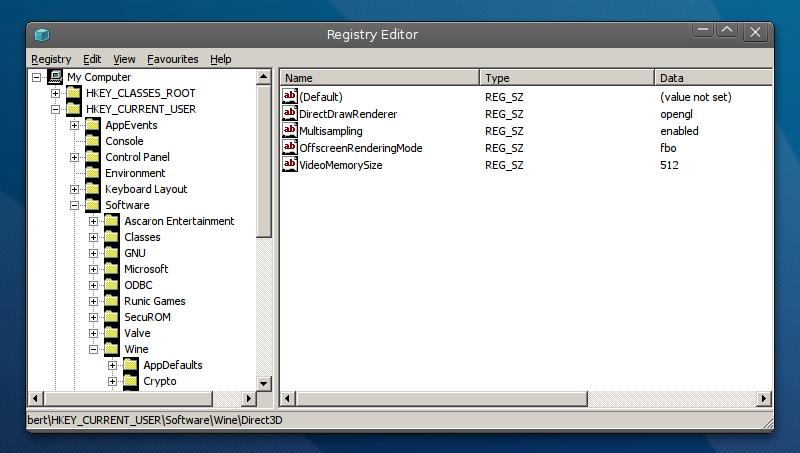
Task: Collapse the HKEY_CURRENT_USER key
Action: point(56,109)
